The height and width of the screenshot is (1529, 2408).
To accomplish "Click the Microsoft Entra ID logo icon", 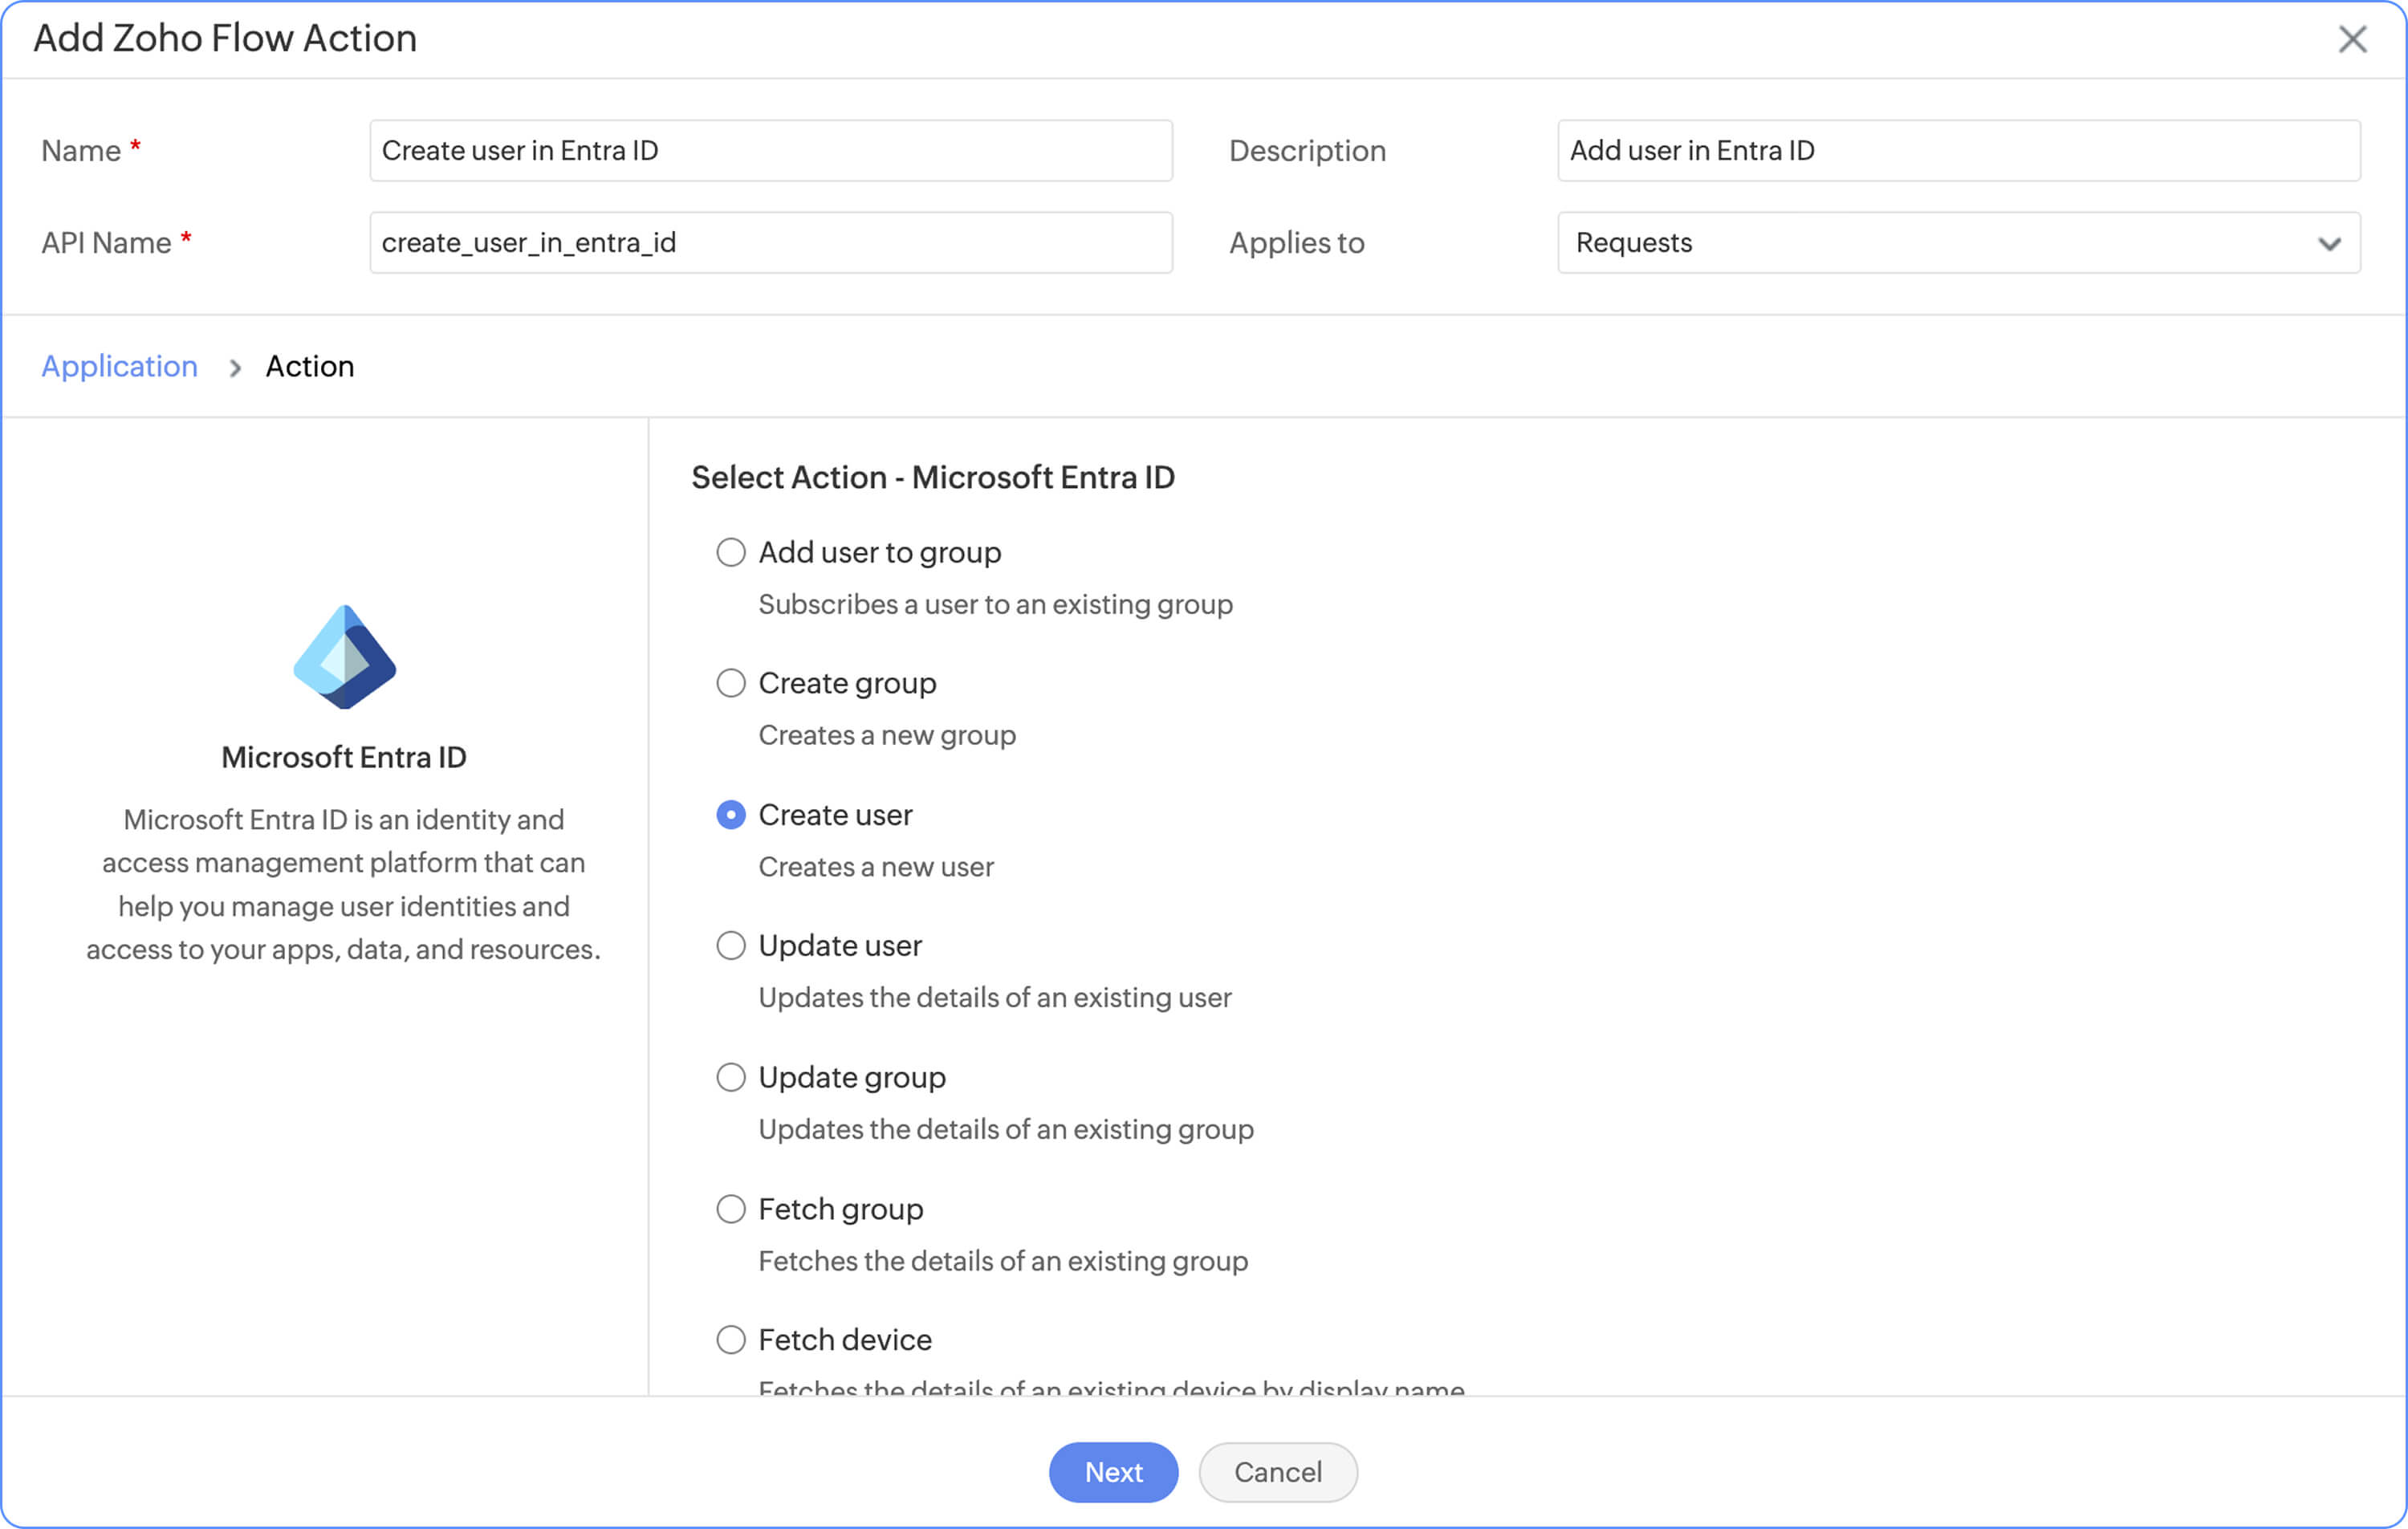I will tap(344, 657).
